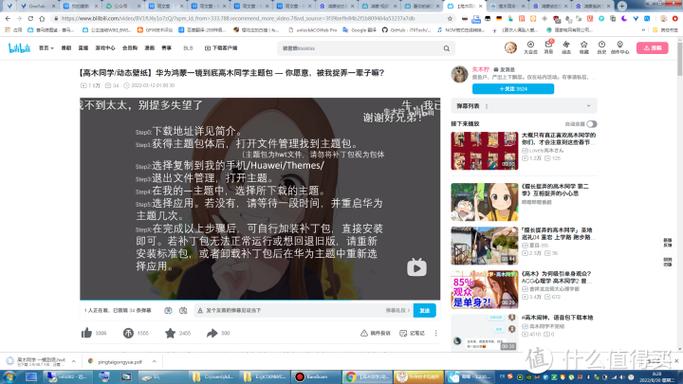Open the notes icon below the video

[x=403, y=333]
